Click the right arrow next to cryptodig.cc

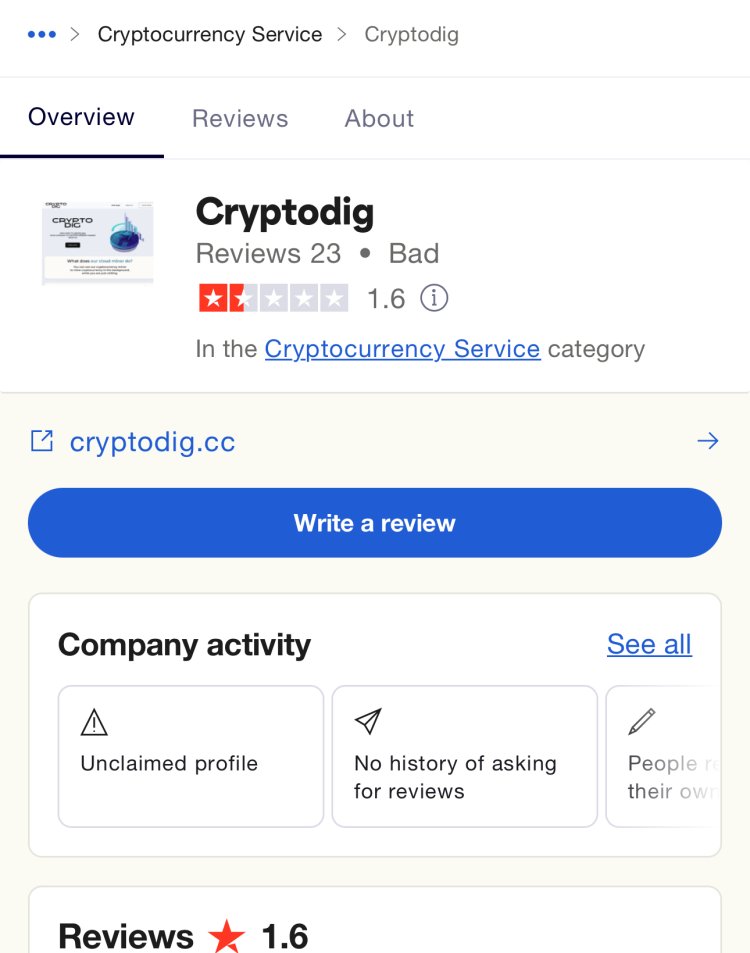click(x=708, y=441)
